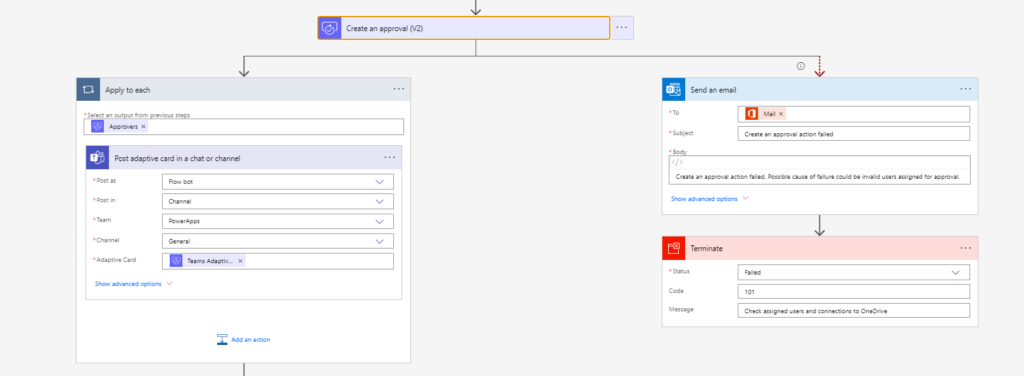Click the Apply to each loop icon
This screenshot has width=1024, height=376.
[88, 89]
